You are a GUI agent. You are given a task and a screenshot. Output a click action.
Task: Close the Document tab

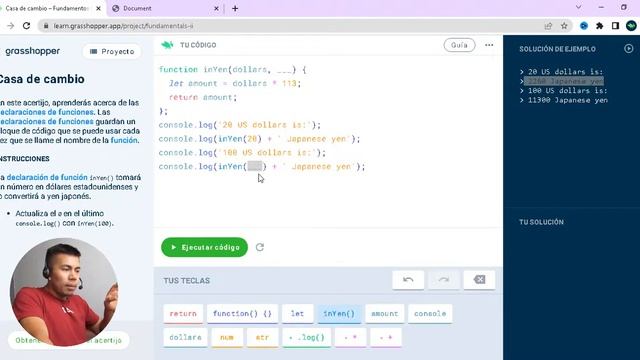tap(216, 8)
